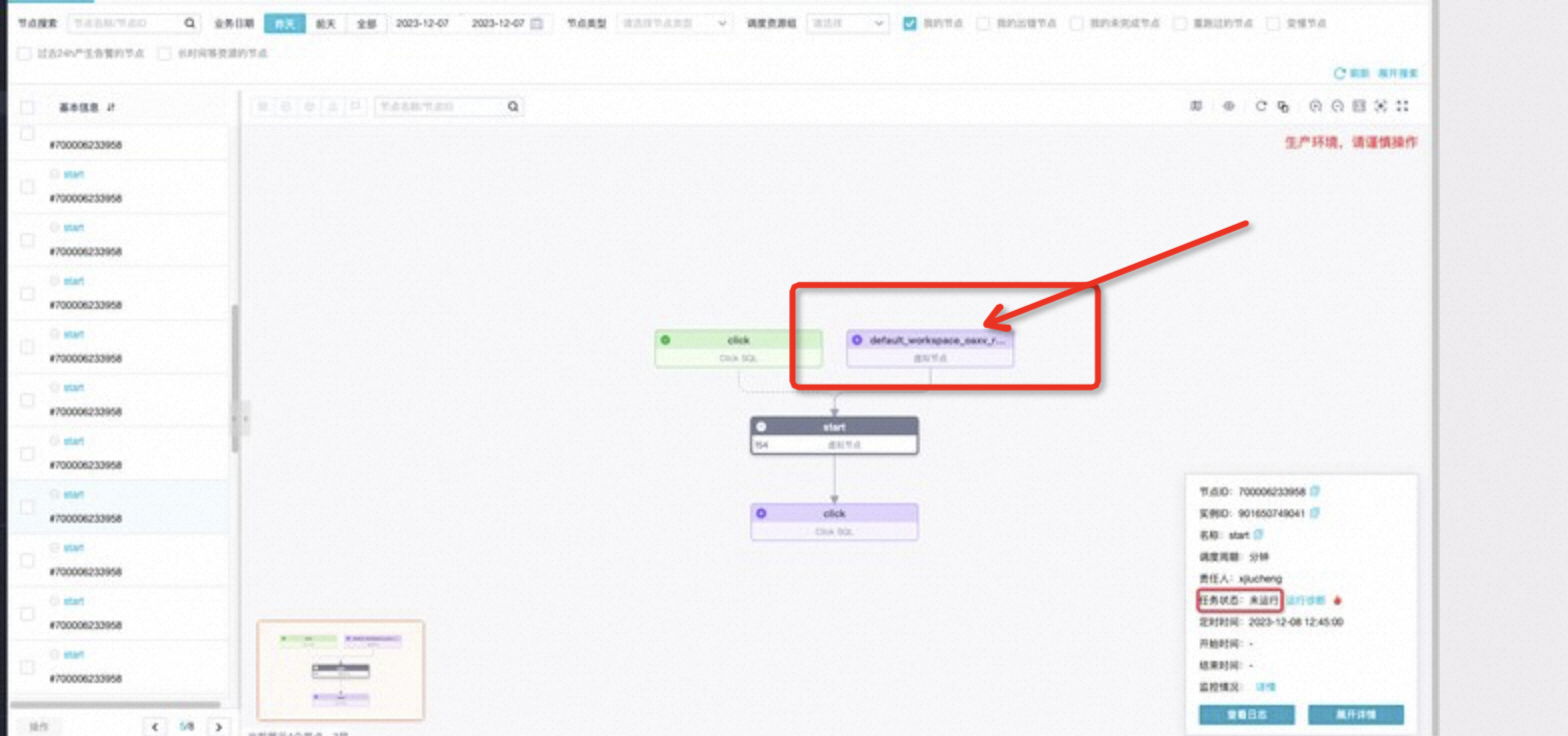
Task: Open the 详情 link beside 监控情况
Action: click(1266, 687)
